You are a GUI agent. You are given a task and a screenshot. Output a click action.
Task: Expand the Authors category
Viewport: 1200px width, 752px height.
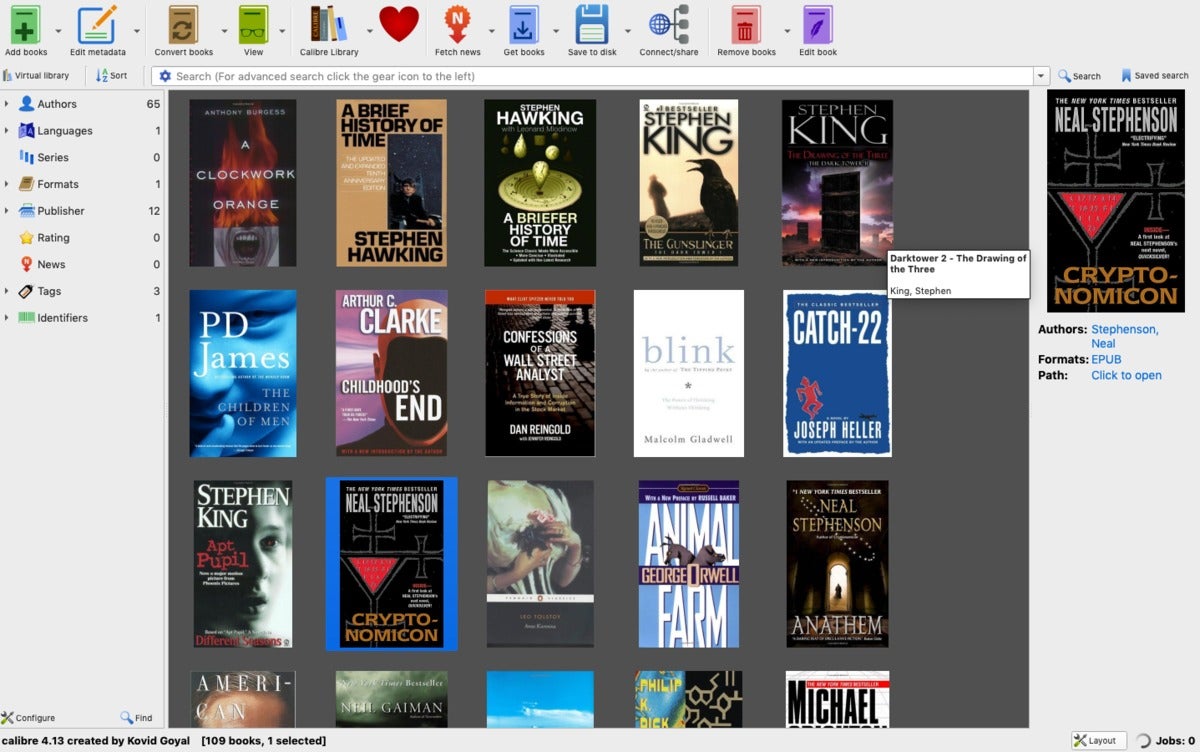coord(7,104)
